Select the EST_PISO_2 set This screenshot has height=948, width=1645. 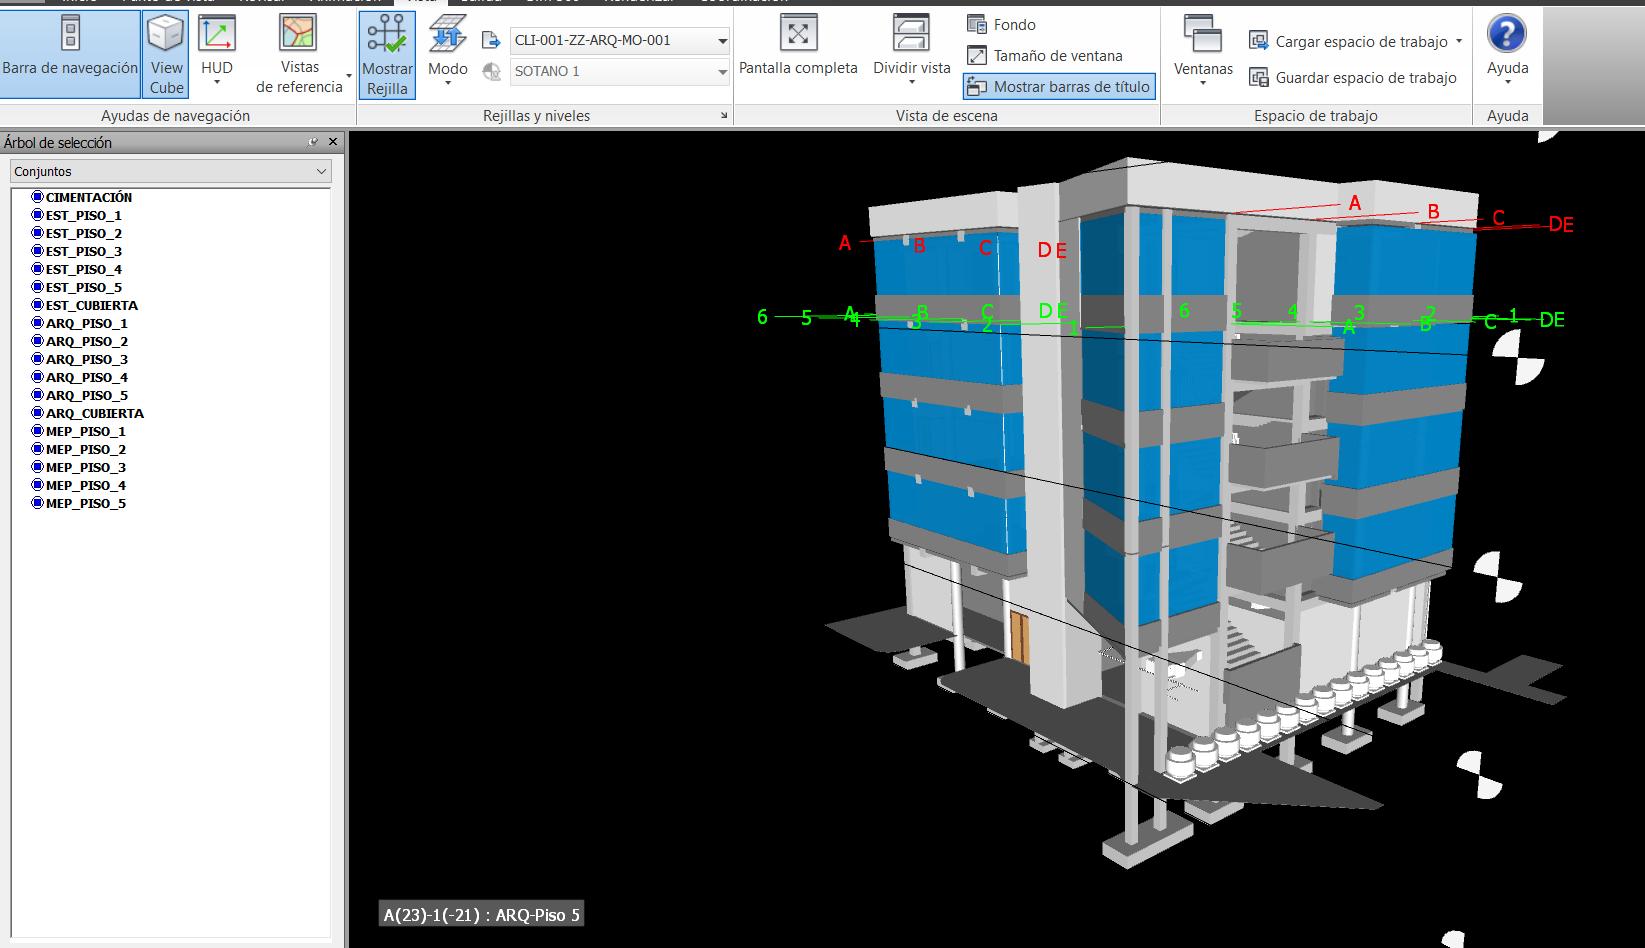(77, 234)
